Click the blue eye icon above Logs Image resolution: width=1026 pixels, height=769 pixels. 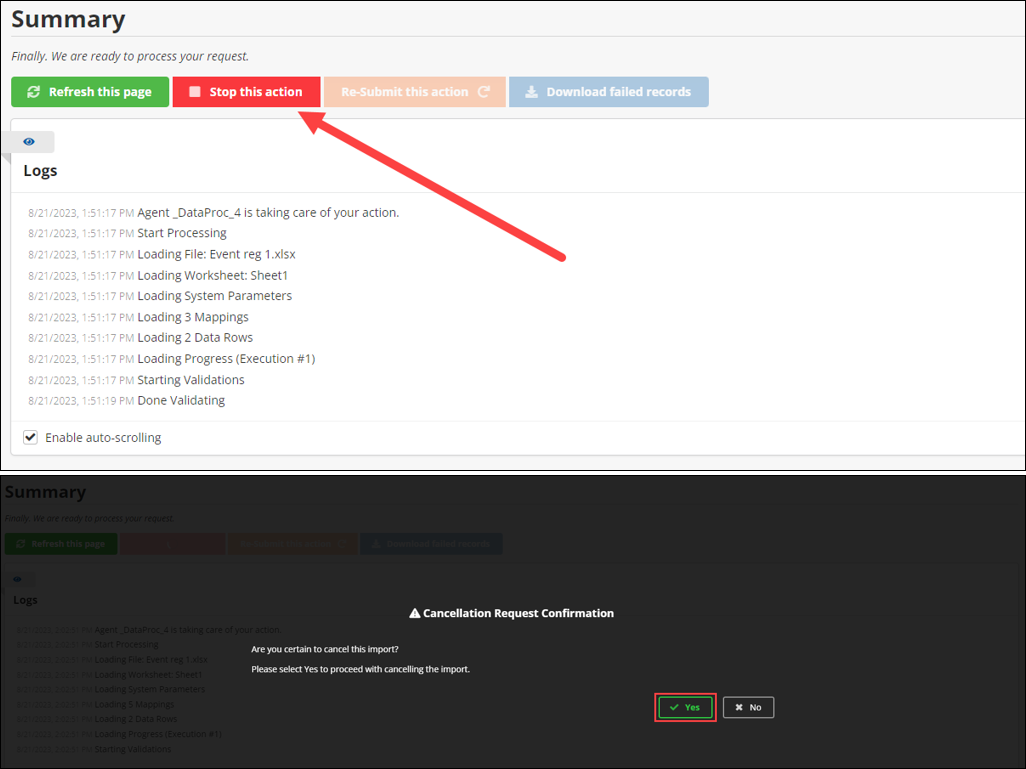(x=29, y=142)
